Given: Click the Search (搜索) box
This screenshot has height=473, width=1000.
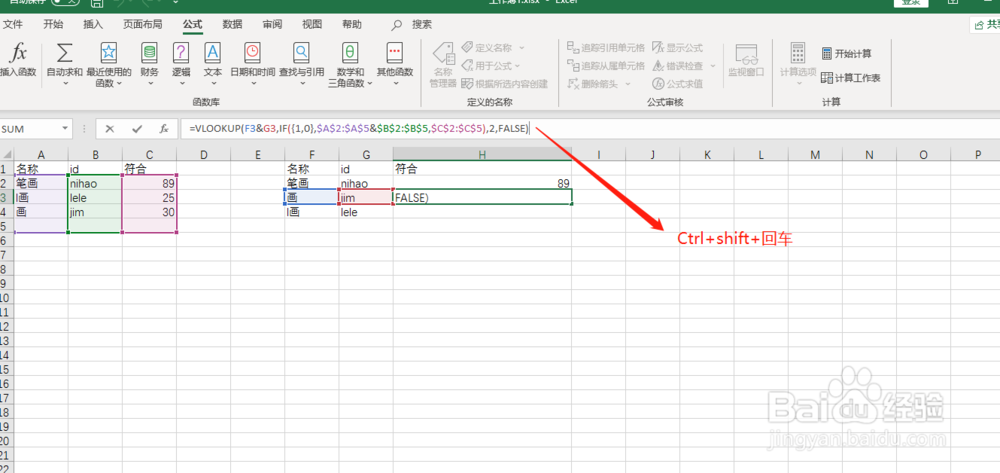Looking at the screenshot, I should (412, 25).
